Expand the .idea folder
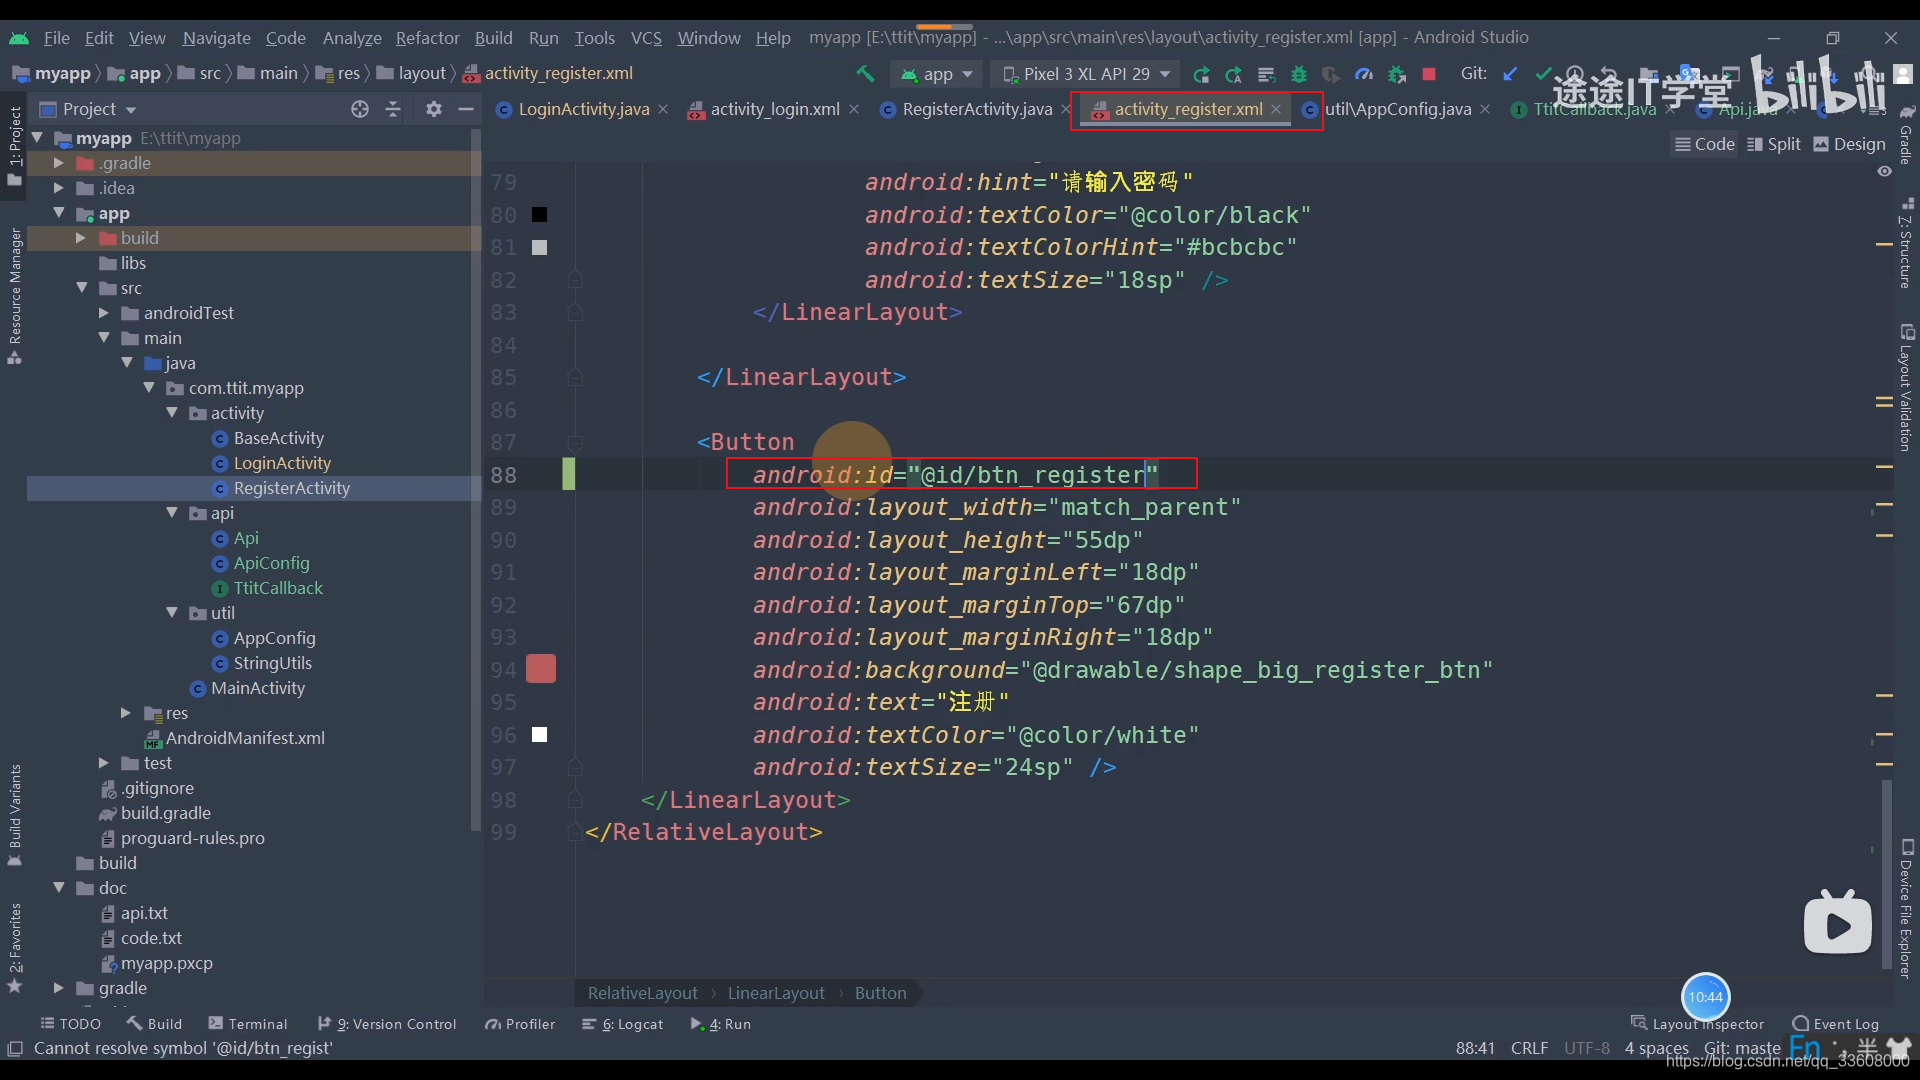1920x1080 pixels. [x=58, y=188]
